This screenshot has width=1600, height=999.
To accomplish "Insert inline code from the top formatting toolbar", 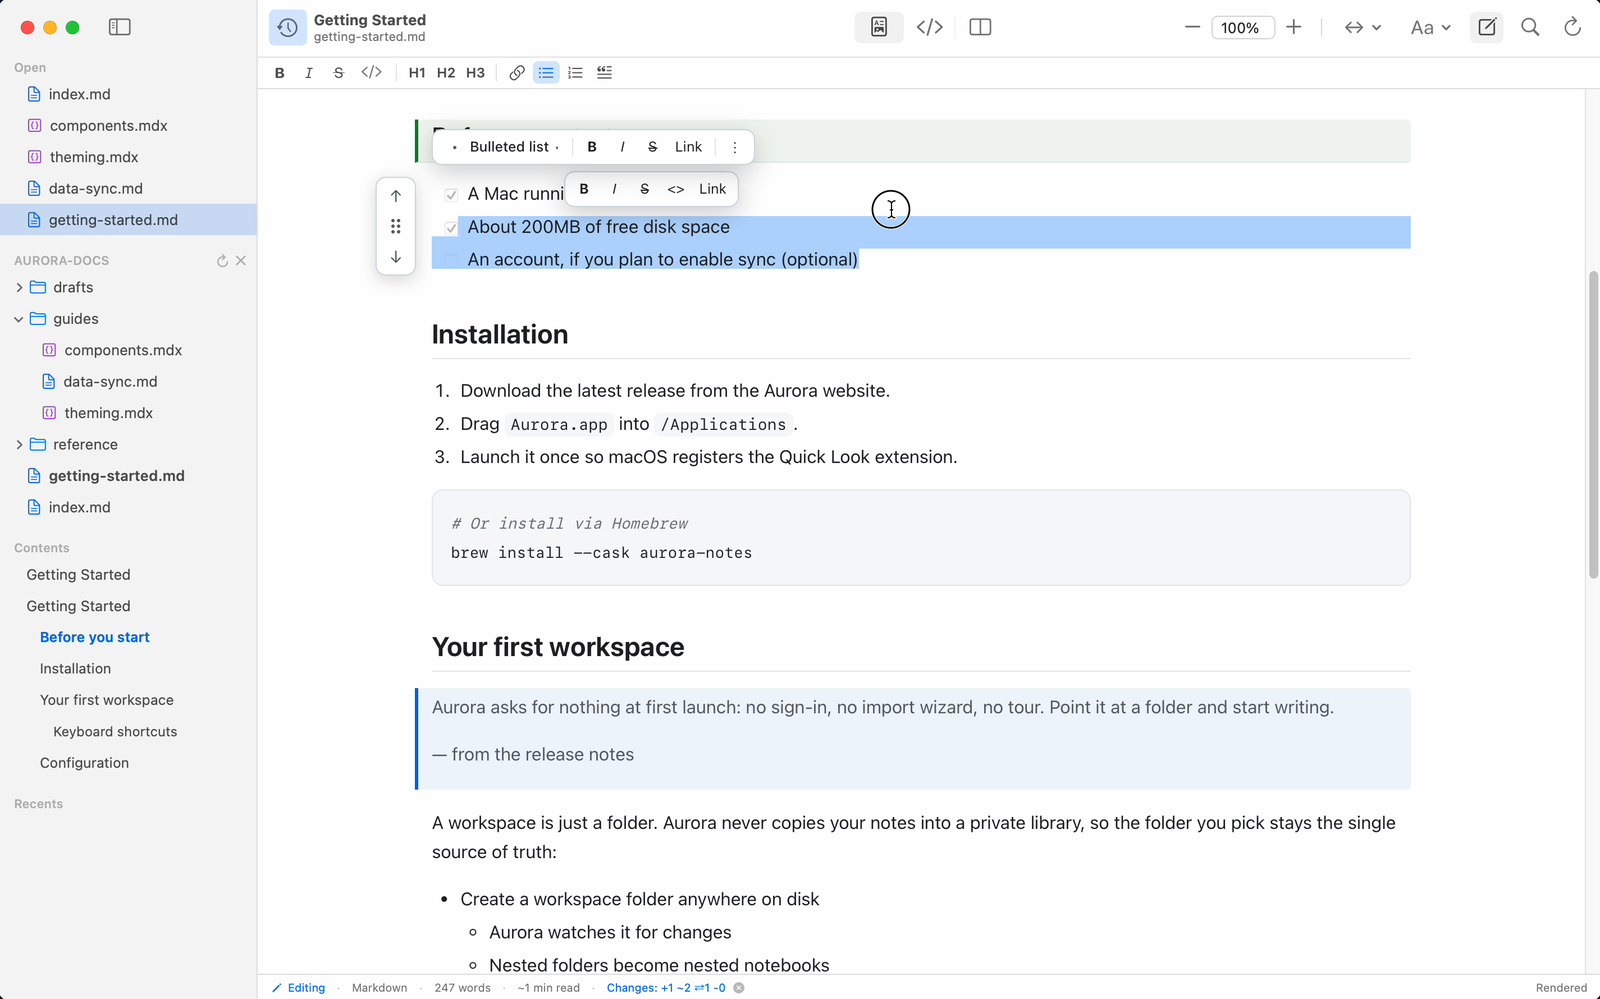I will coord(372,73).
